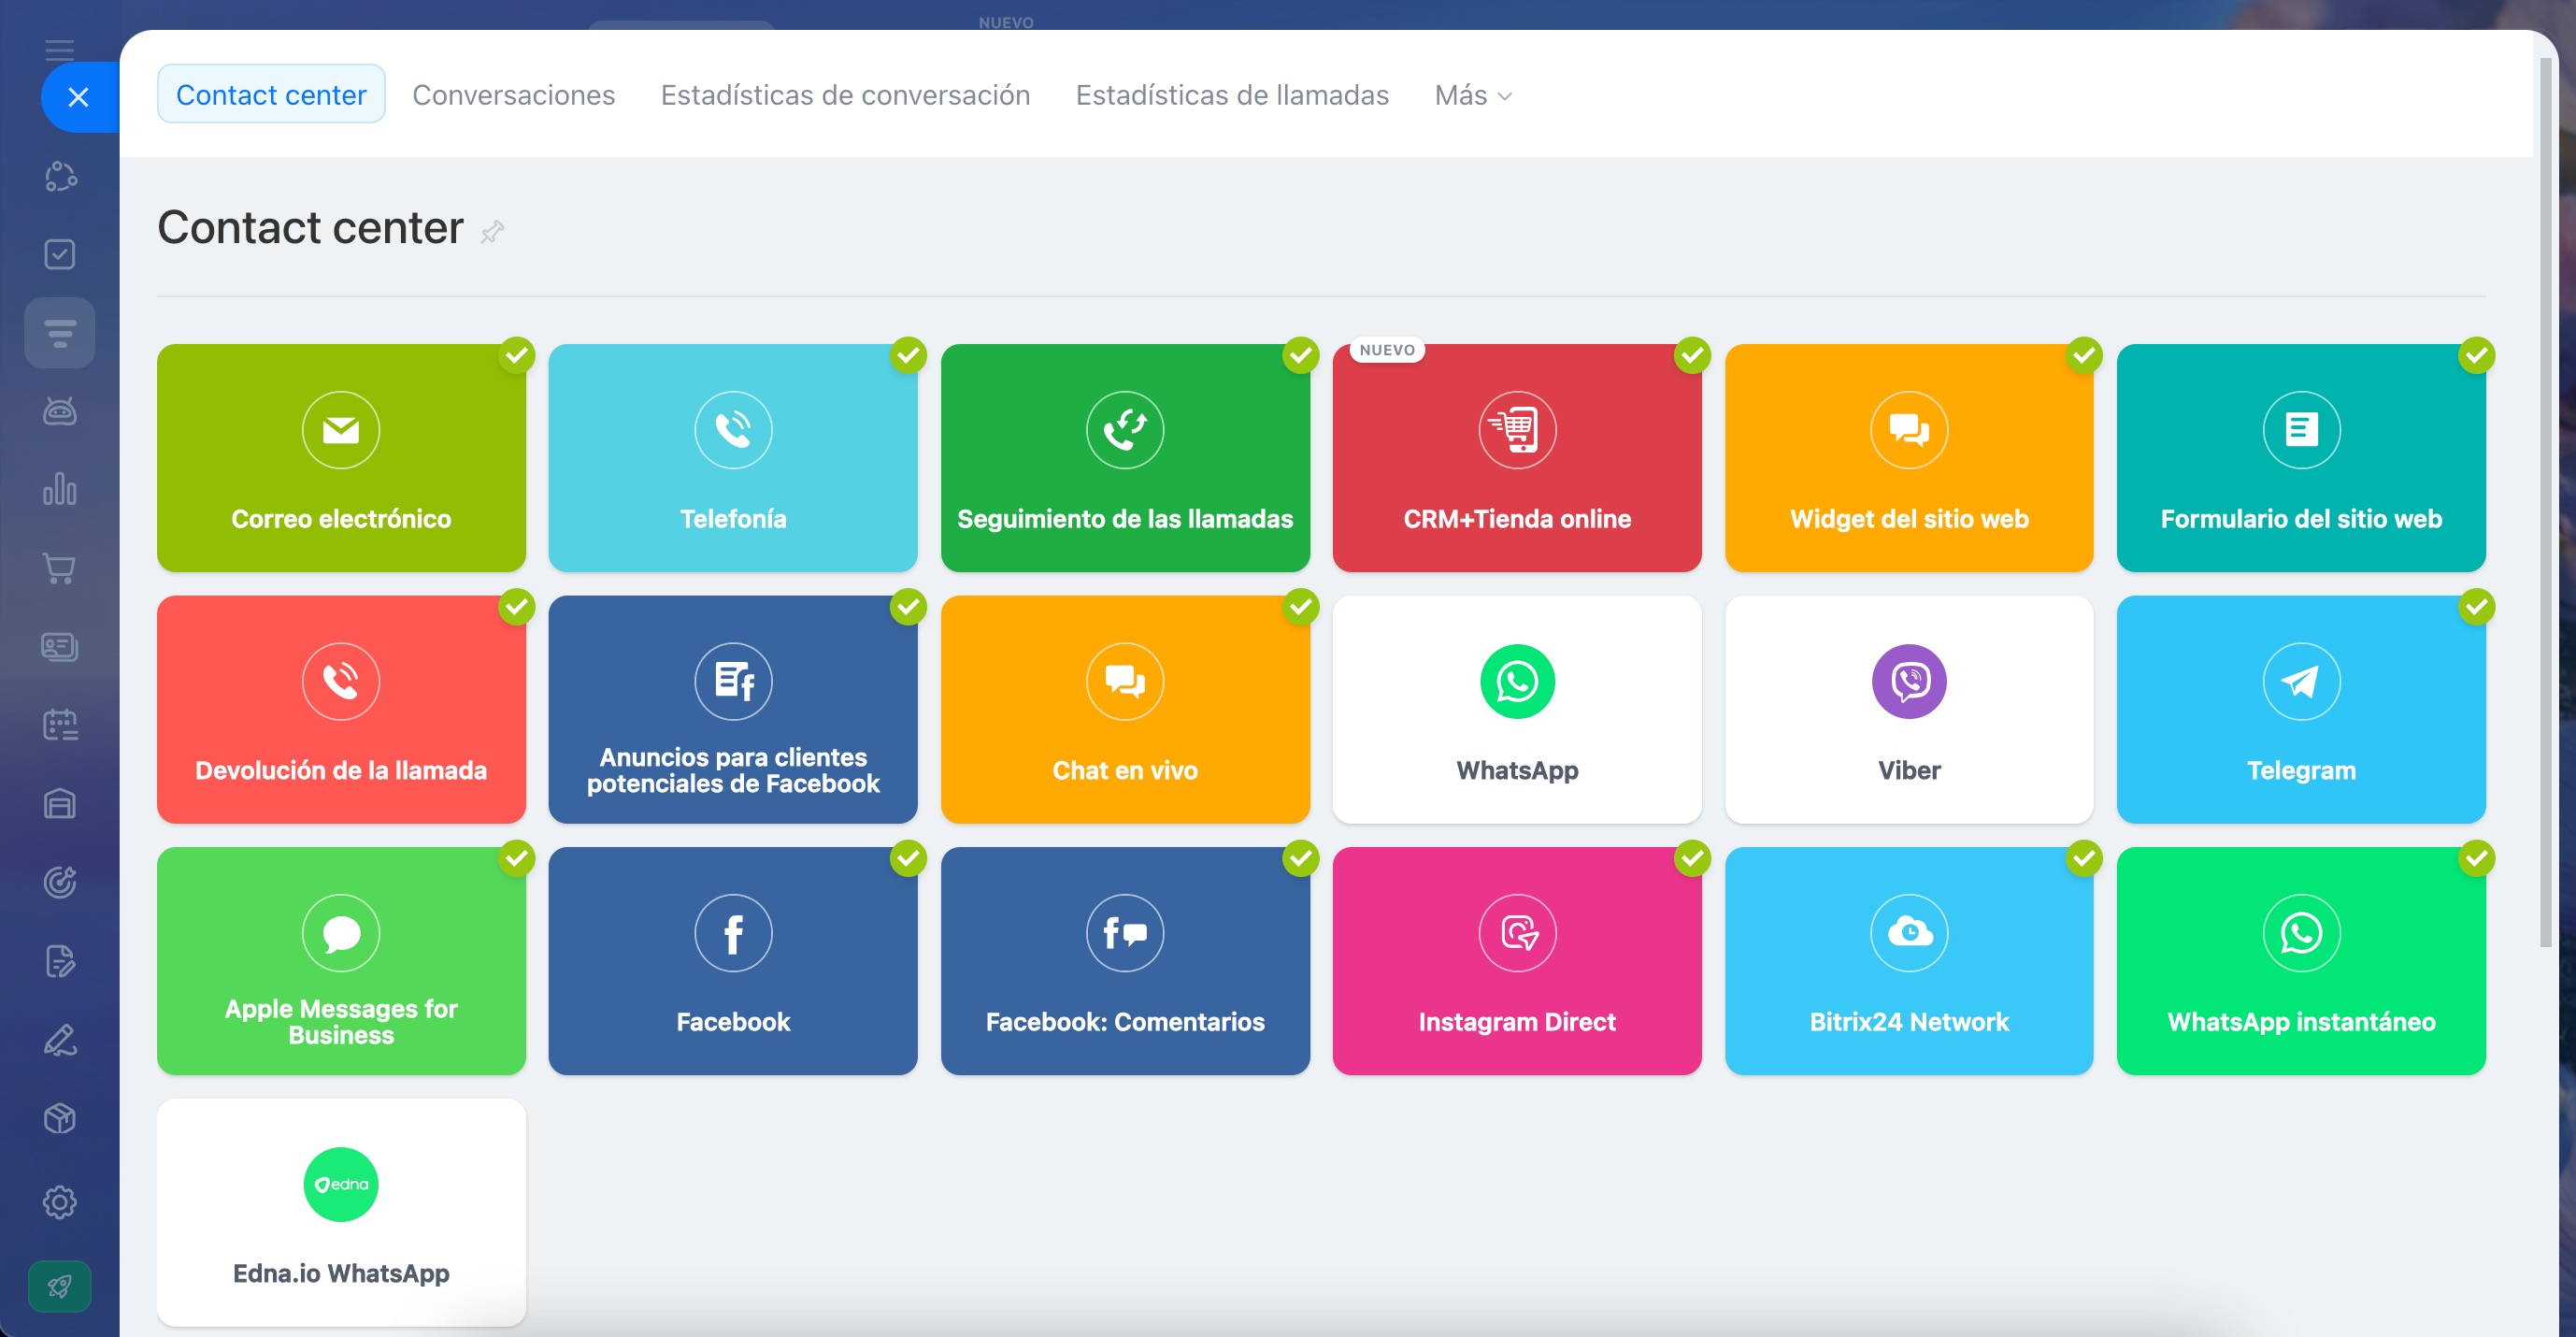Screen dimensions: 2576x1337
Task: Open Estadísticas de conversación tab
Action: coord(845,95)
